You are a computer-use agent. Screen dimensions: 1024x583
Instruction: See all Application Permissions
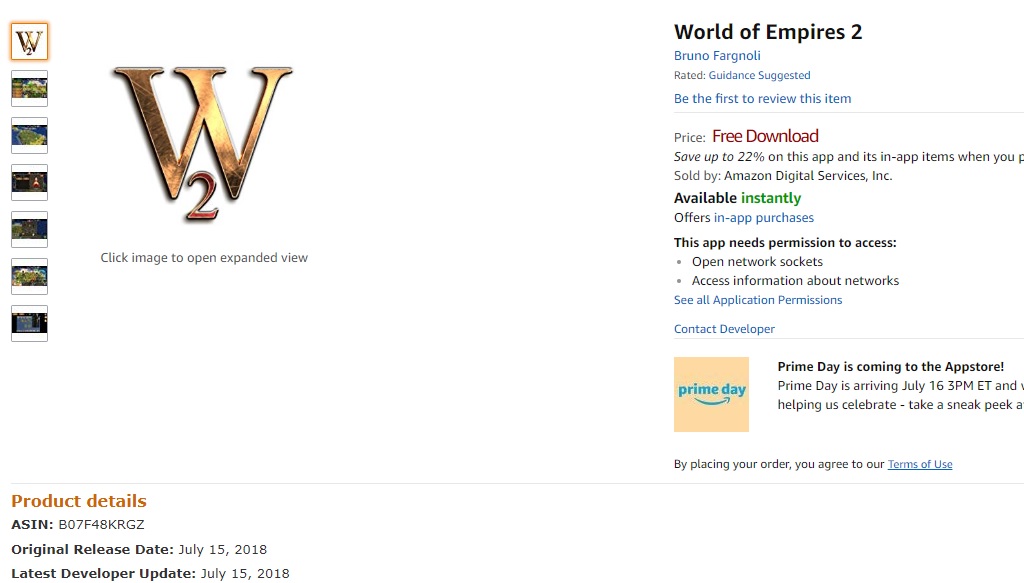click(758, 300)
